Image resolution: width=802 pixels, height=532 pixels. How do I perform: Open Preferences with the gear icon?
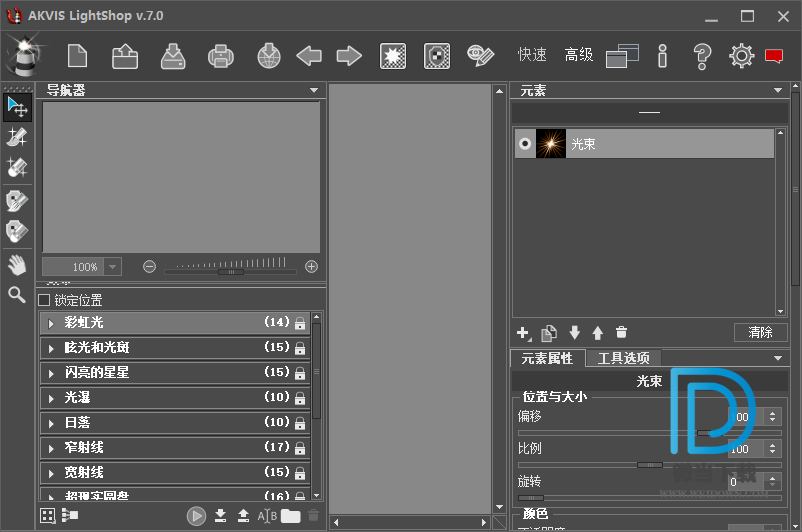[741, 56]
